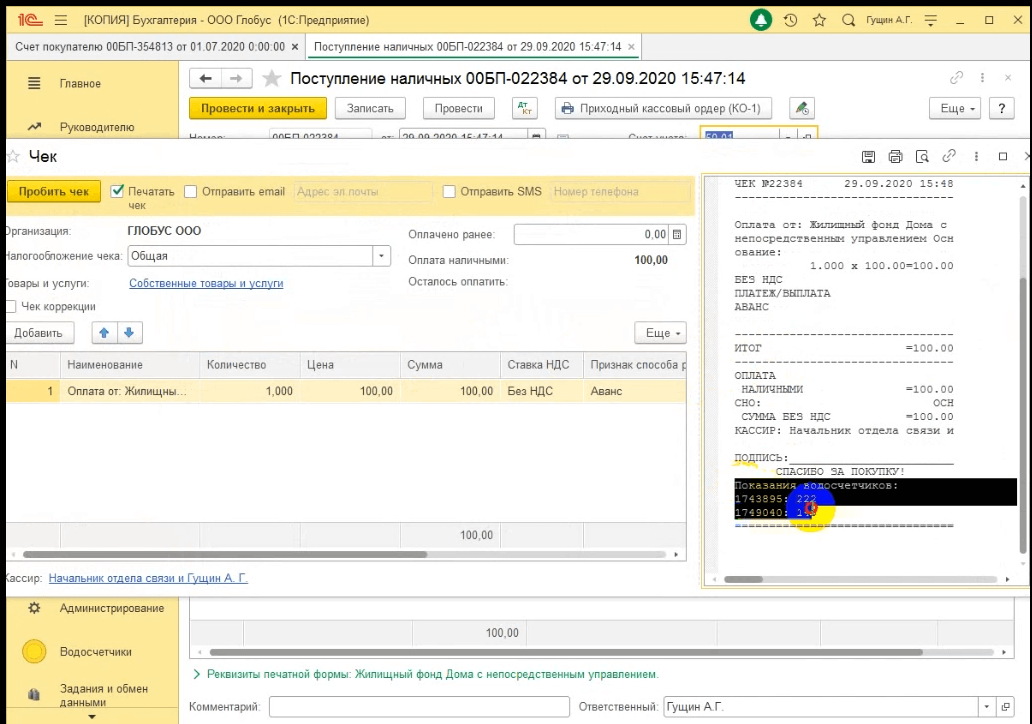This screenshot has width=1032, height=724.
Task: Click the printer icon in Чек window
Action: point(895,156)
